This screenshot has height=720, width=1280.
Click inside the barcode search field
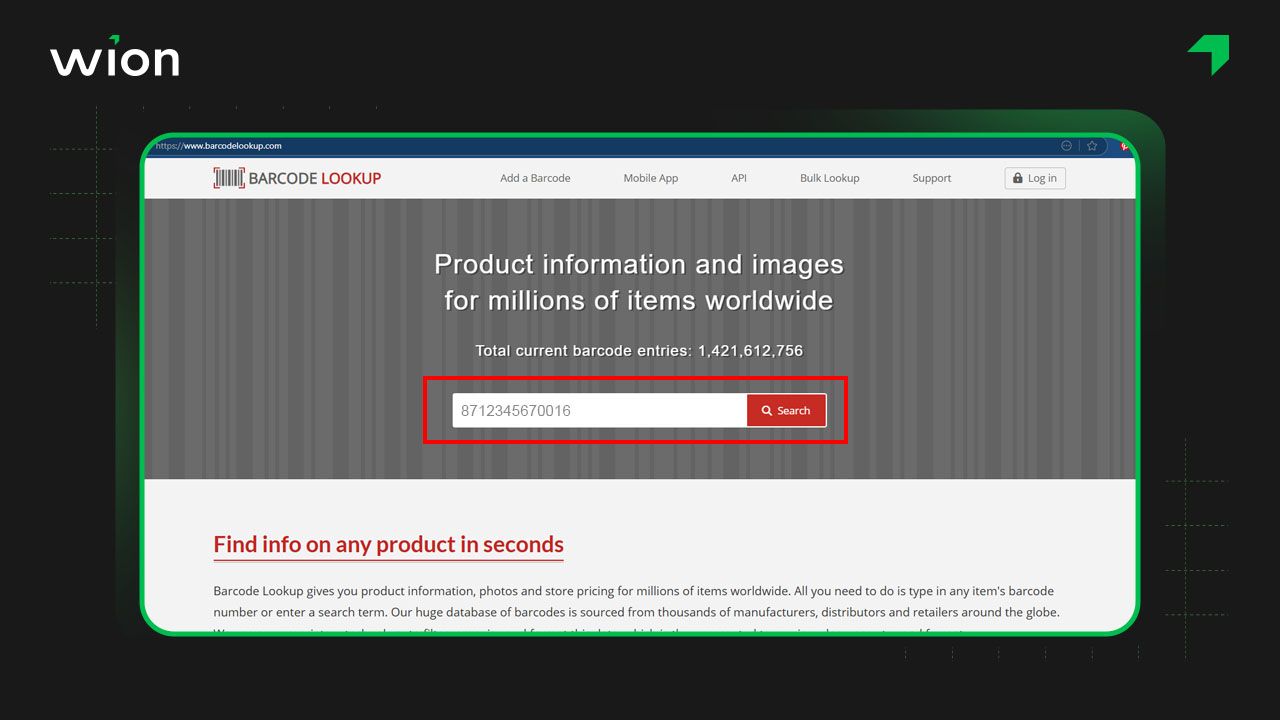tap(590, 410)
